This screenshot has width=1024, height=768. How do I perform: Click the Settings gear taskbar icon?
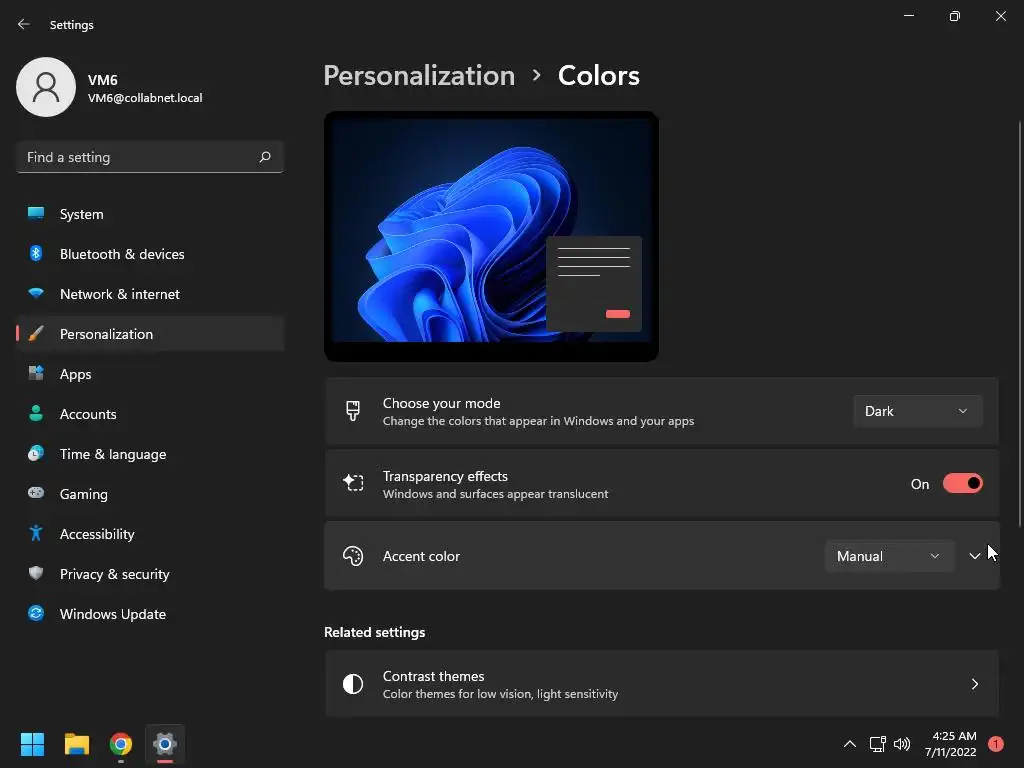(x=165, y=744)
